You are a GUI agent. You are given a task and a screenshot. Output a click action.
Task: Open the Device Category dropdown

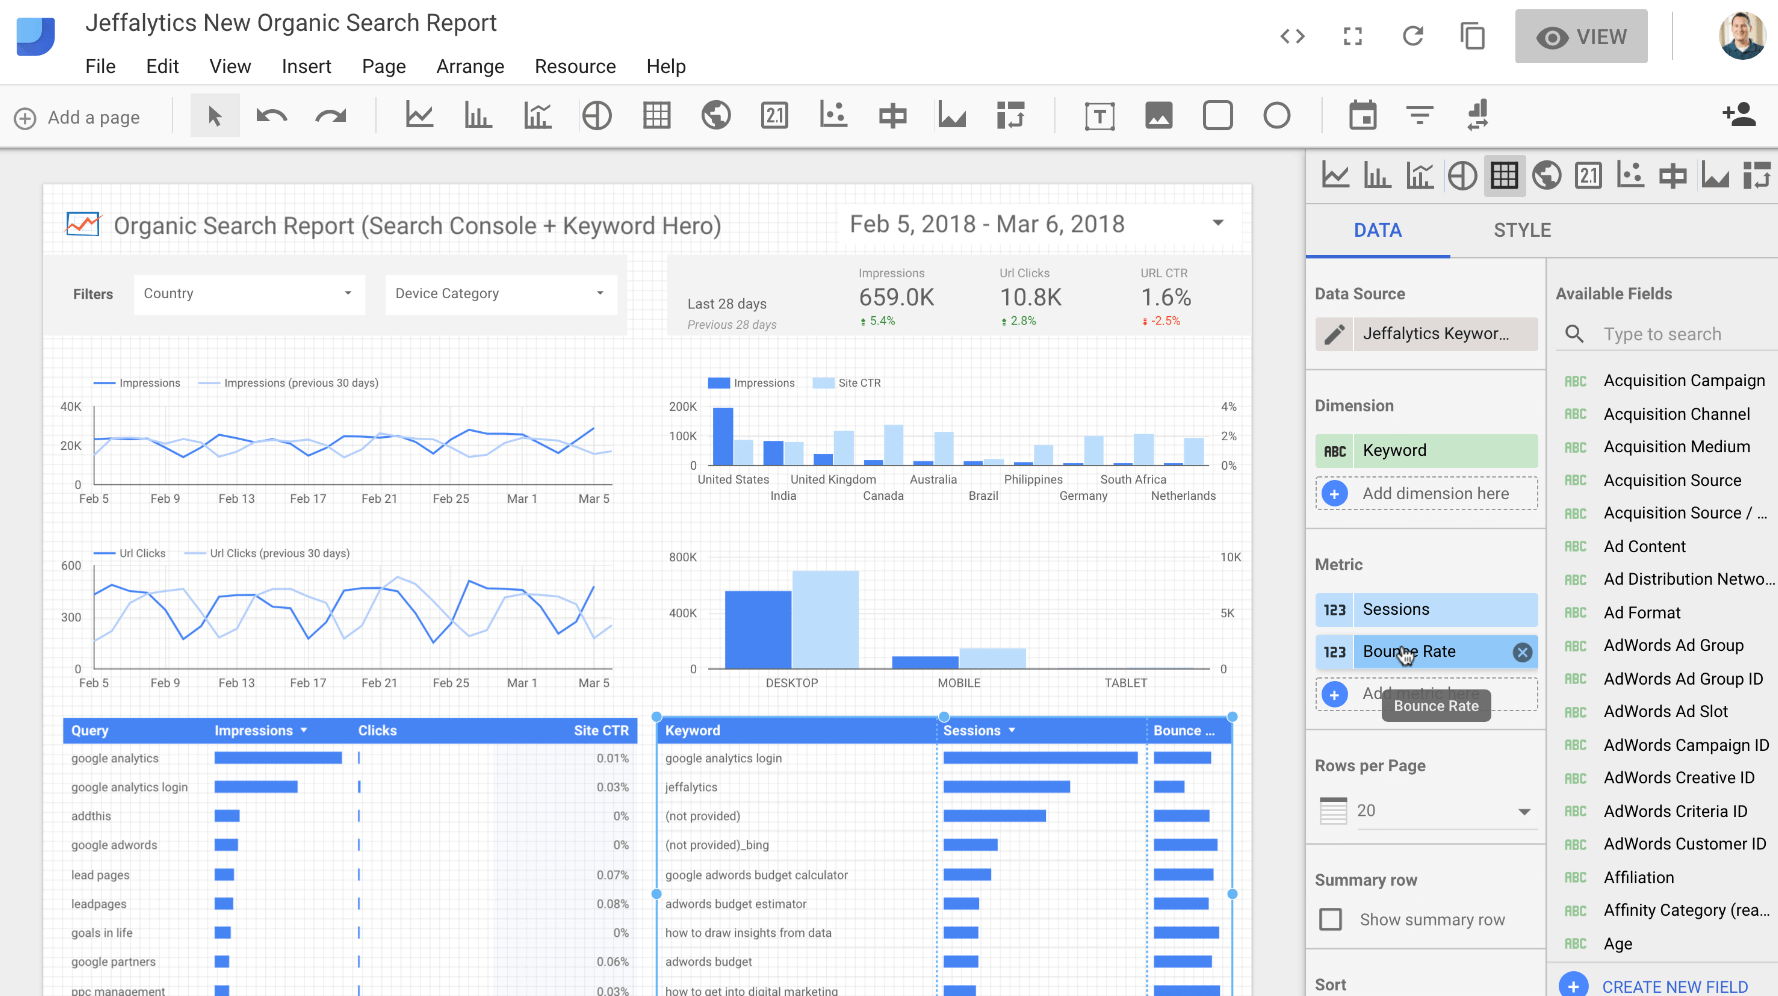pyautogui.click(x=500, y=293)
